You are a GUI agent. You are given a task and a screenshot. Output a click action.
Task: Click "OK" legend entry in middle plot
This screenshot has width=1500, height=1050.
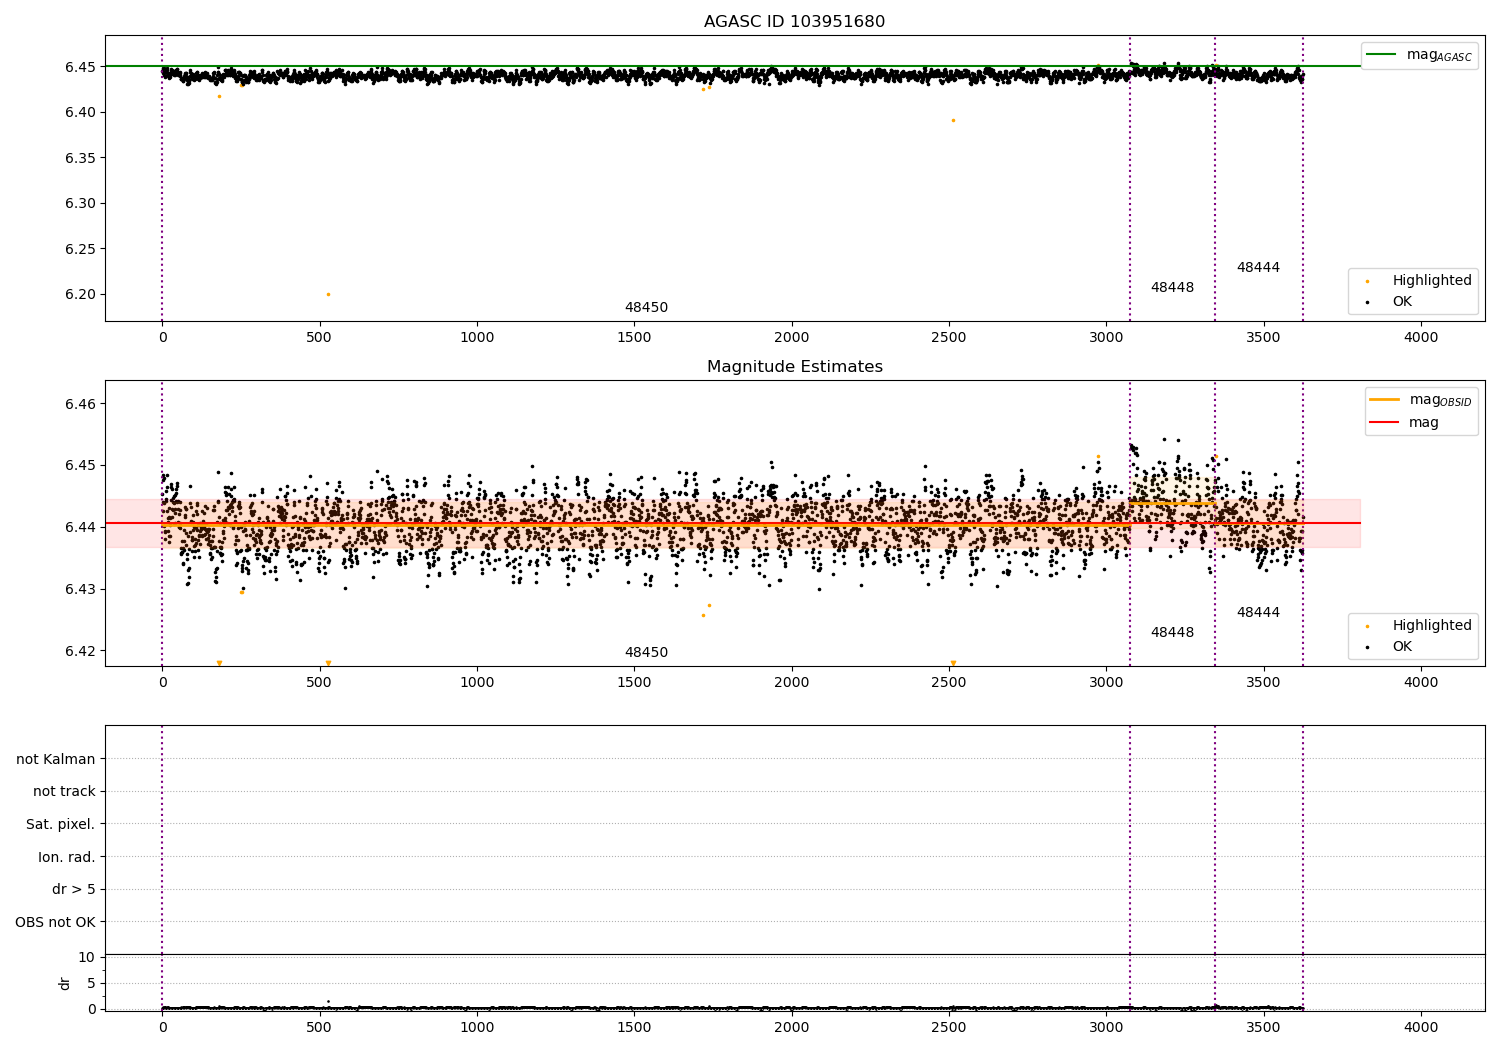click(1402, 647)
